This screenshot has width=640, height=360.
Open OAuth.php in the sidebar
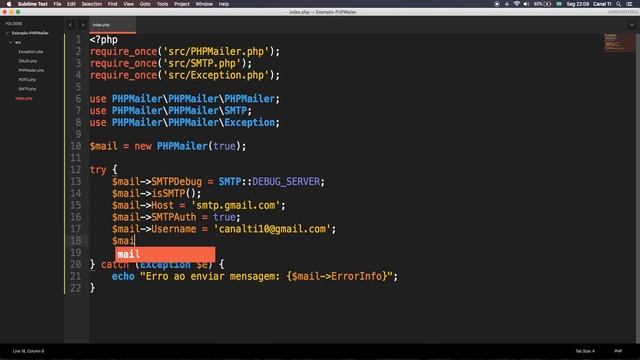(27, 61)
